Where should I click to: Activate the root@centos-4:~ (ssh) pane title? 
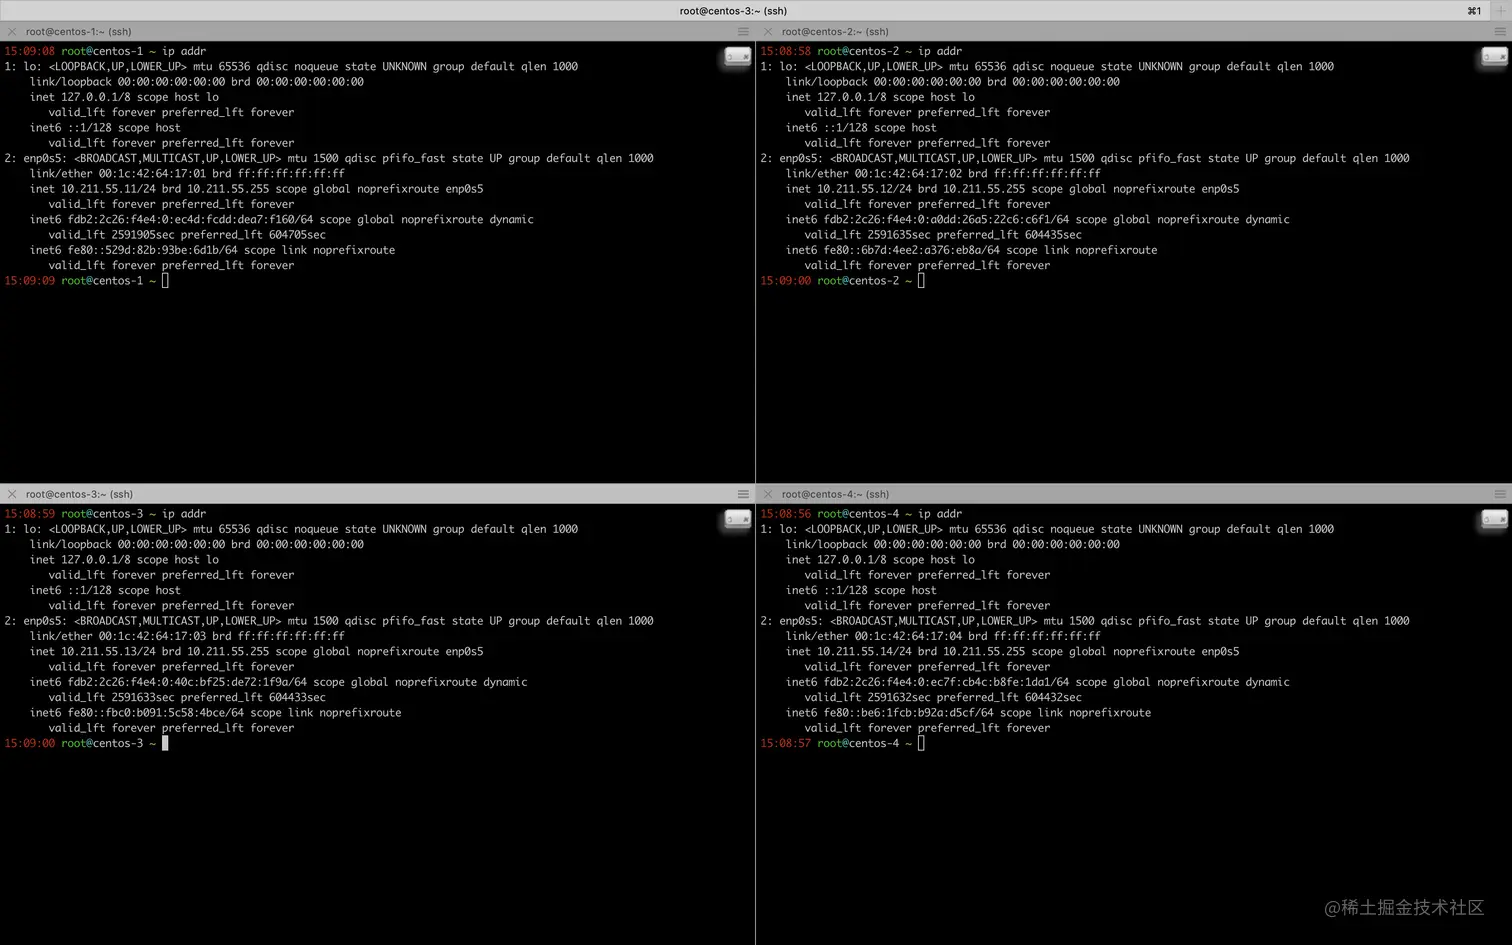[x=835, y=494]
